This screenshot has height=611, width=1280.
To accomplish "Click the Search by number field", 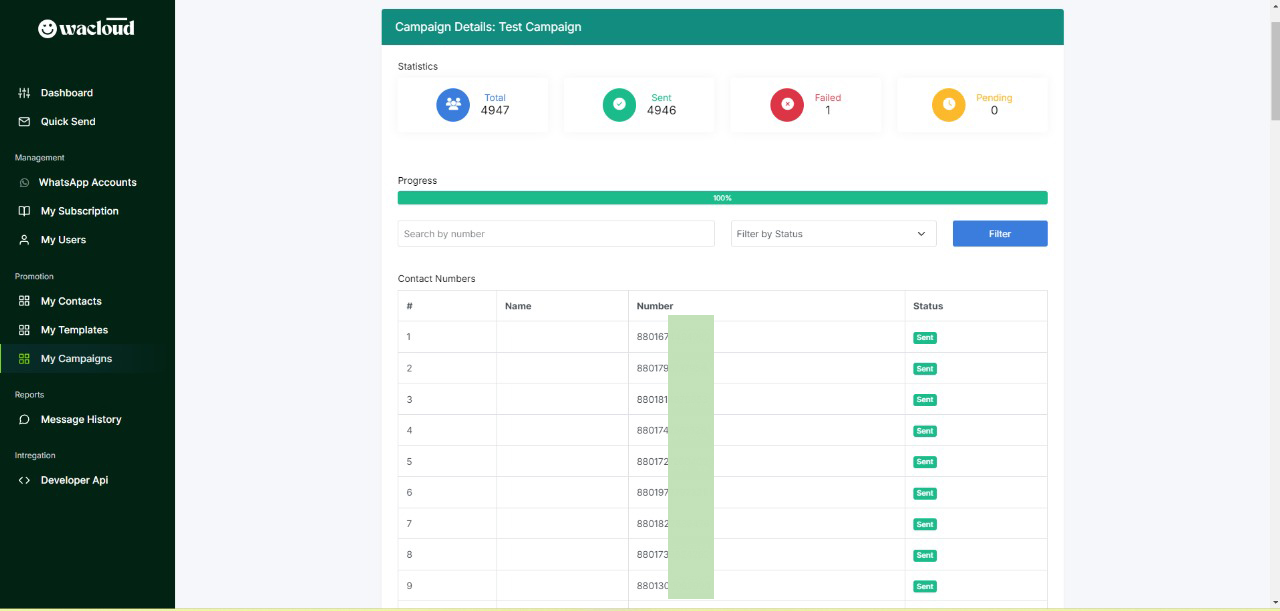I will point(556,234).
